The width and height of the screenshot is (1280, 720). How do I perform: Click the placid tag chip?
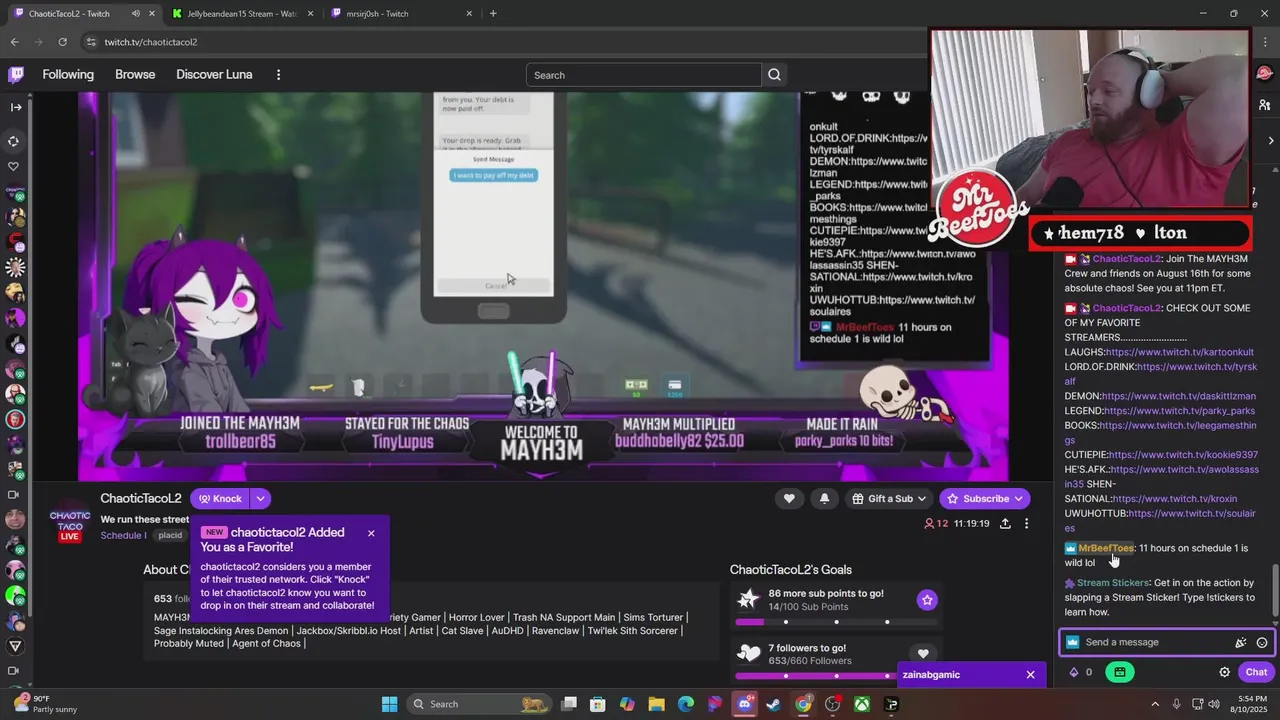click(x=170, y=536)
